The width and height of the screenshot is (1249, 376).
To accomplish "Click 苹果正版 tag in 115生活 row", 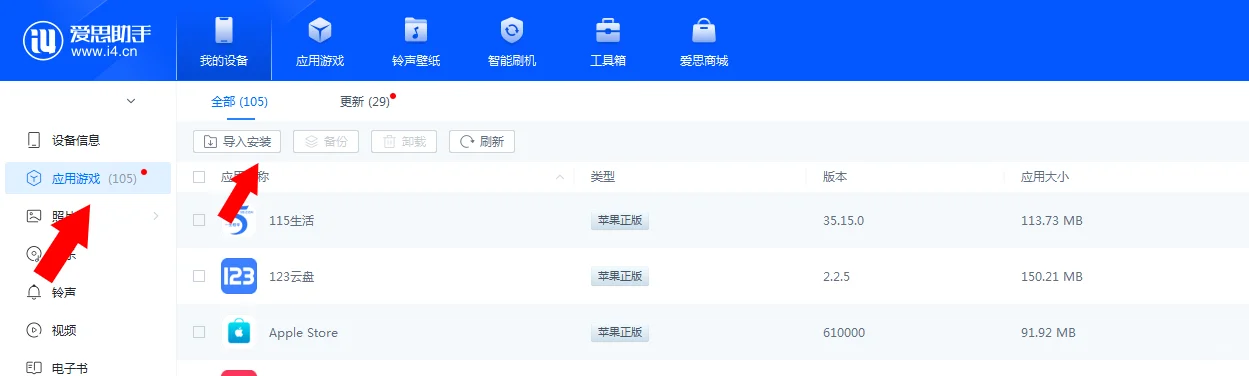I will pos(620,220).
